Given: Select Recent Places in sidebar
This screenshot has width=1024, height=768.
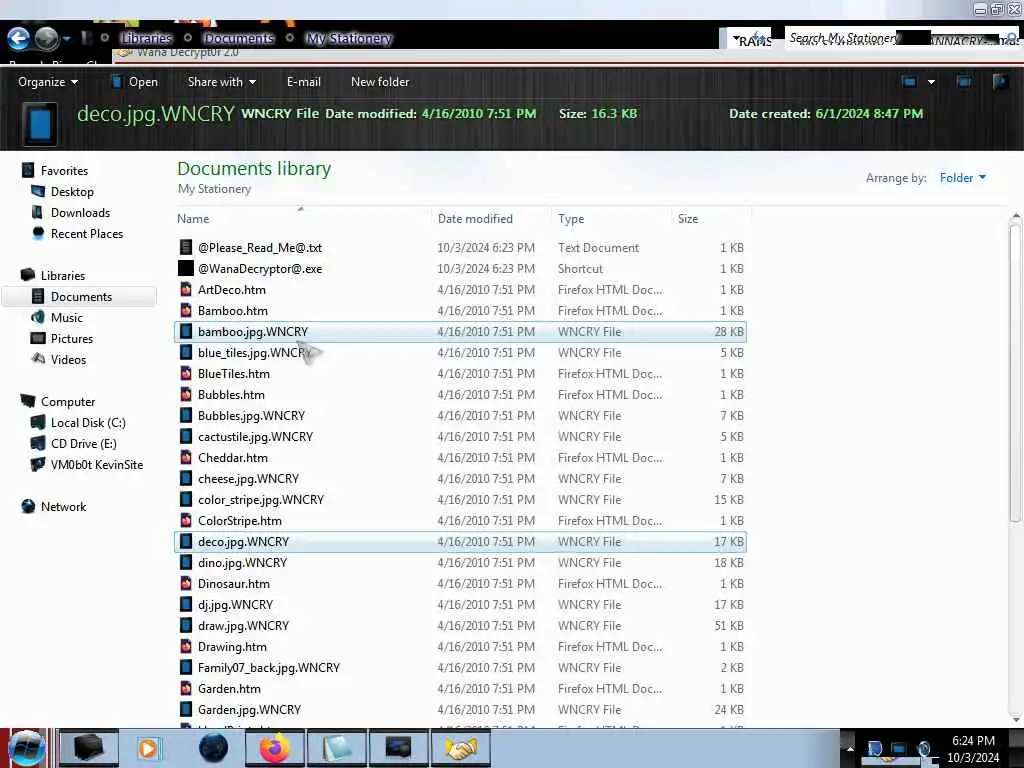Looking at the screenshot, I should tap(87, 233).
